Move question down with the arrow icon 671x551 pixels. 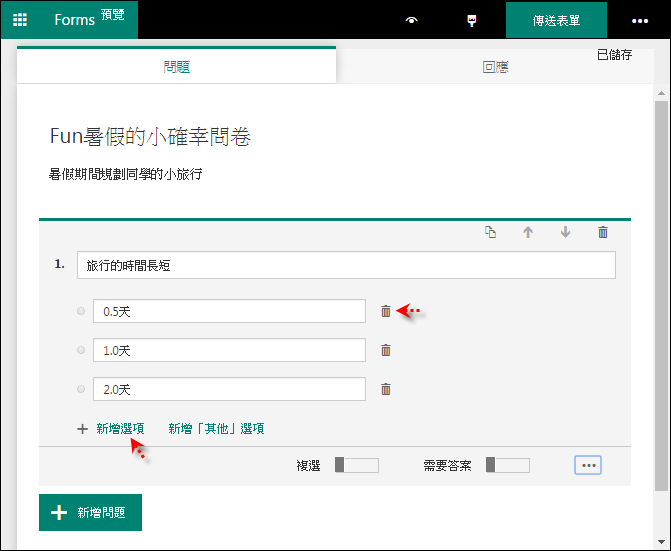pos(565,232)
